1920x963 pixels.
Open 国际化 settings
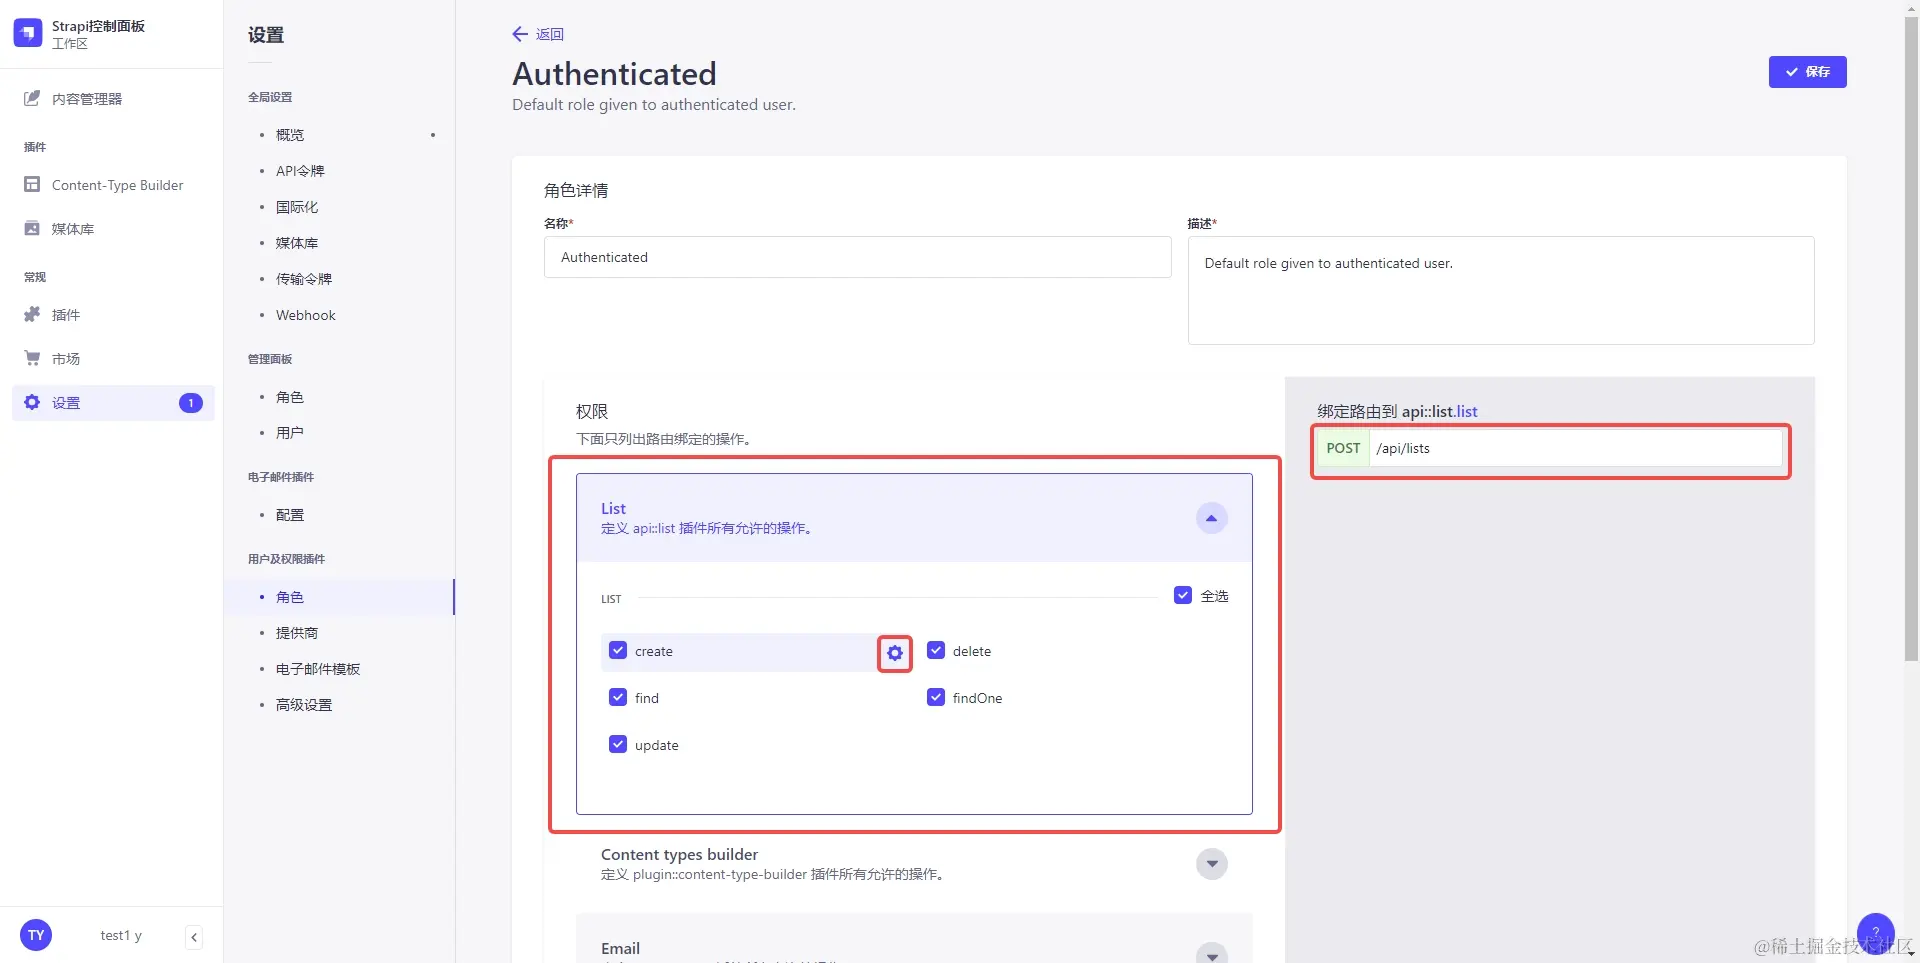(x=297, y=207)
